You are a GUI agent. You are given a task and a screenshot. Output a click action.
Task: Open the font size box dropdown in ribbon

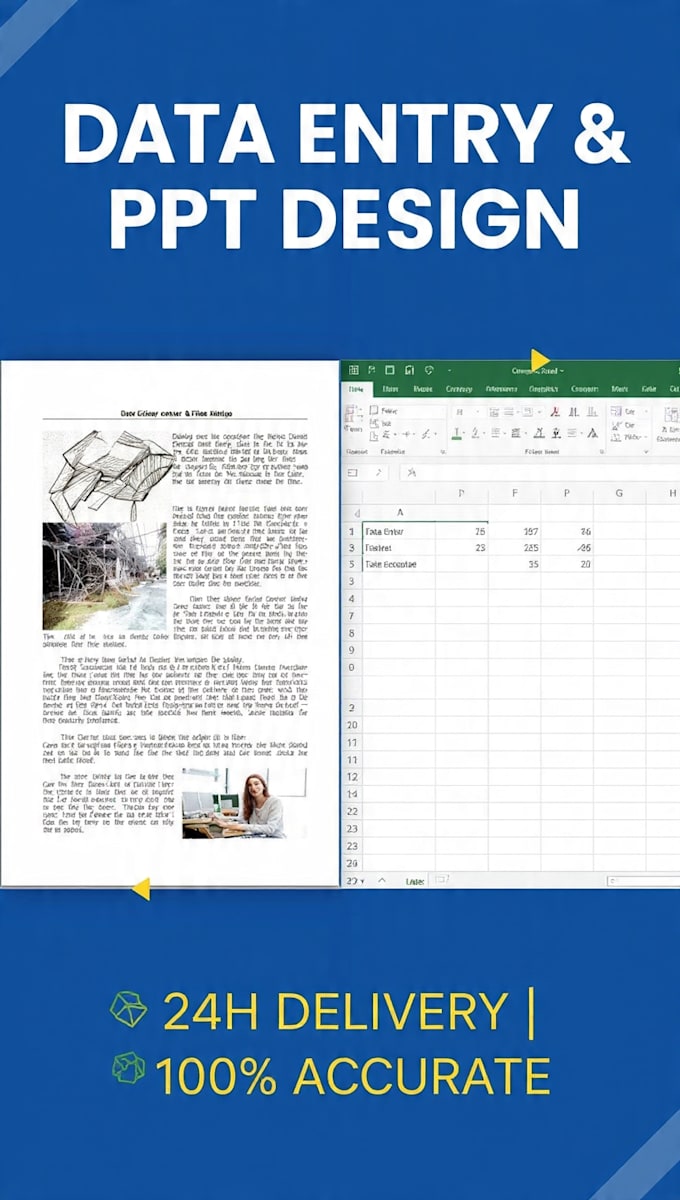tap(476, 411)
